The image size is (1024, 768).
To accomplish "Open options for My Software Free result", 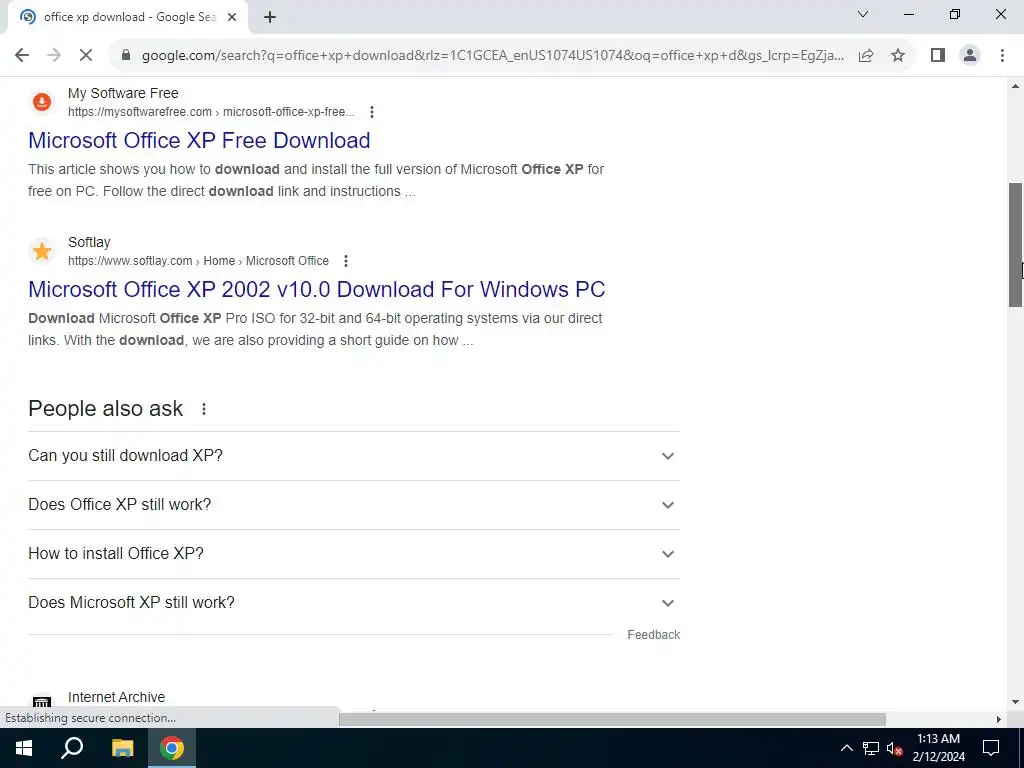I will pyautogui.click(x=372, y=112).
